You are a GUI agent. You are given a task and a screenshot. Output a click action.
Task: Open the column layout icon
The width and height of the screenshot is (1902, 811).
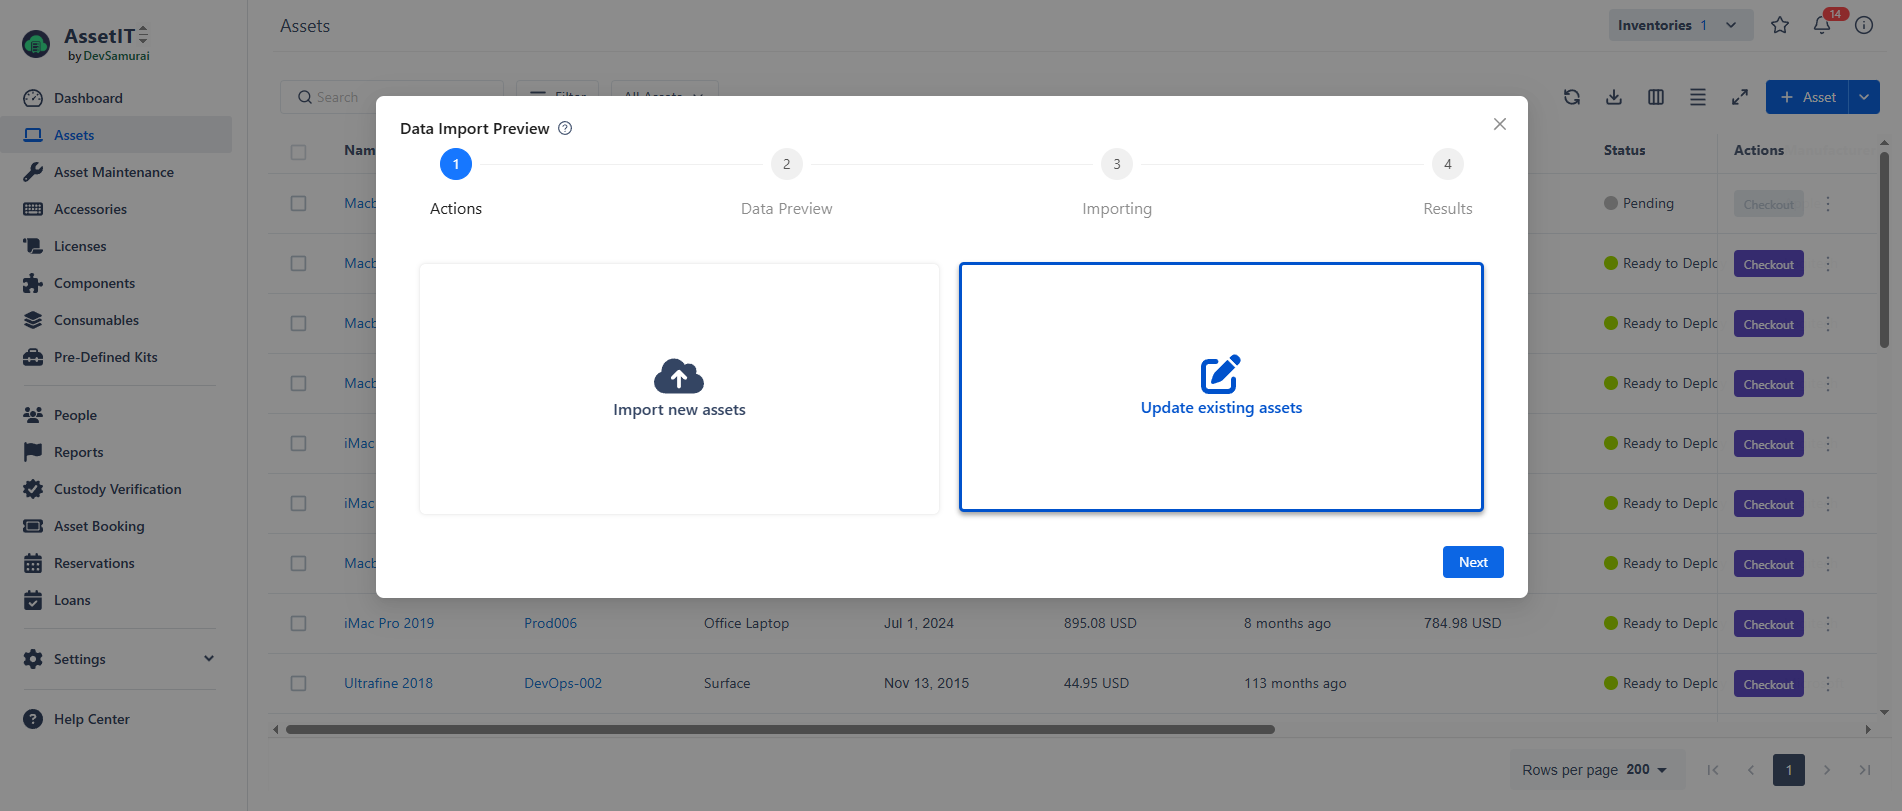pos(1656,97)
